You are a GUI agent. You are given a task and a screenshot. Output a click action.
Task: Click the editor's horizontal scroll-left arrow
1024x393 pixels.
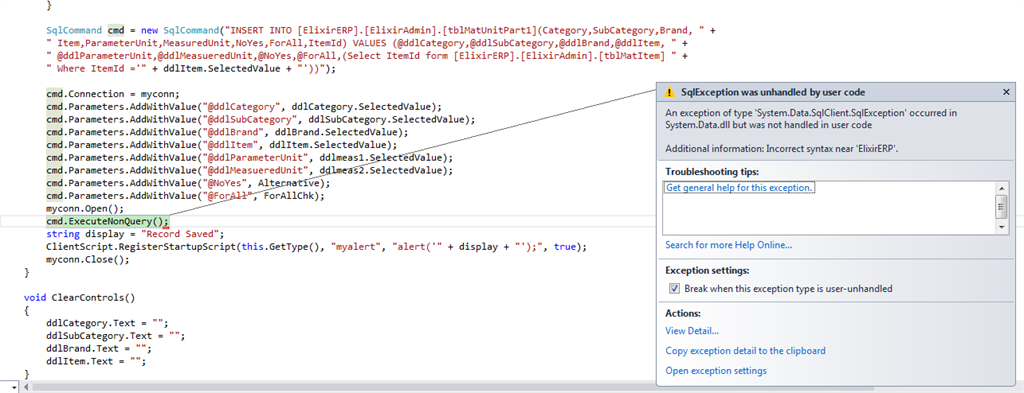tap(27, 387)
